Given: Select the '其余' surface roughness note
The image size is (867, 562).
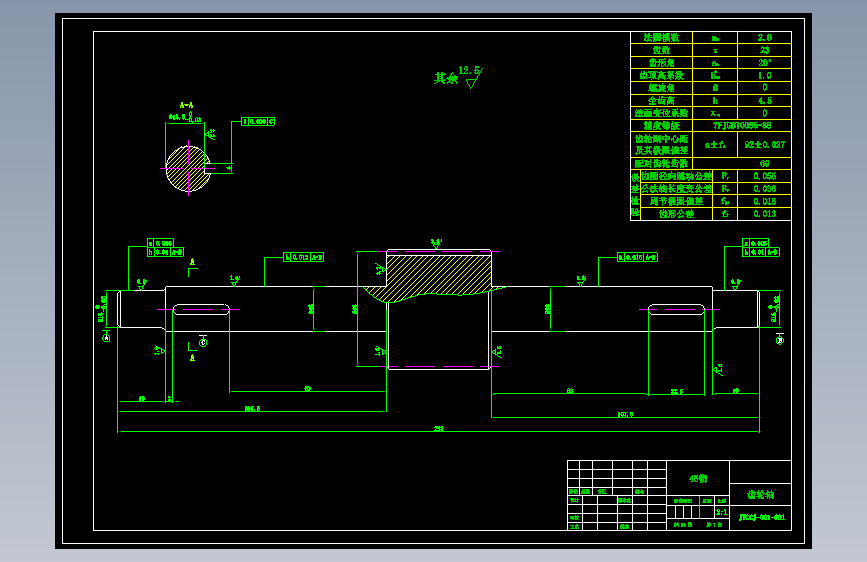Looking at the screenshot, I should [x=446, y=79].
